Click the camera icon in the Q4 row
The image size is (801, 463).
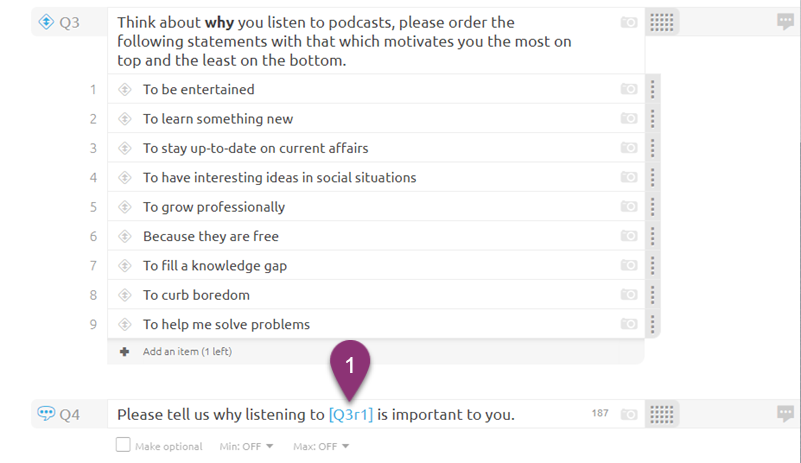pos(629,414)
